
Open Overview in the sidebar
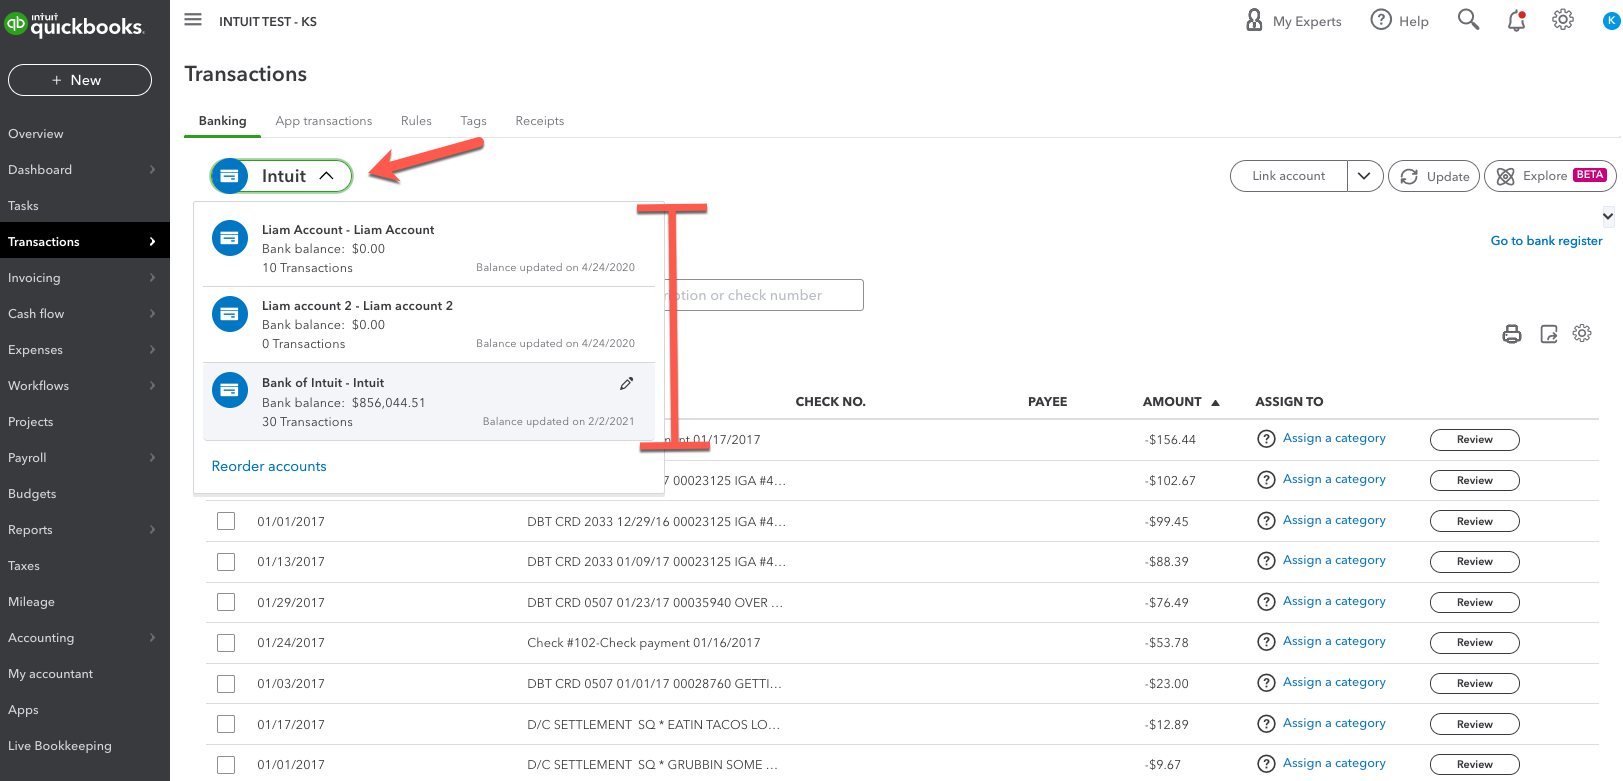click(36, 134)
